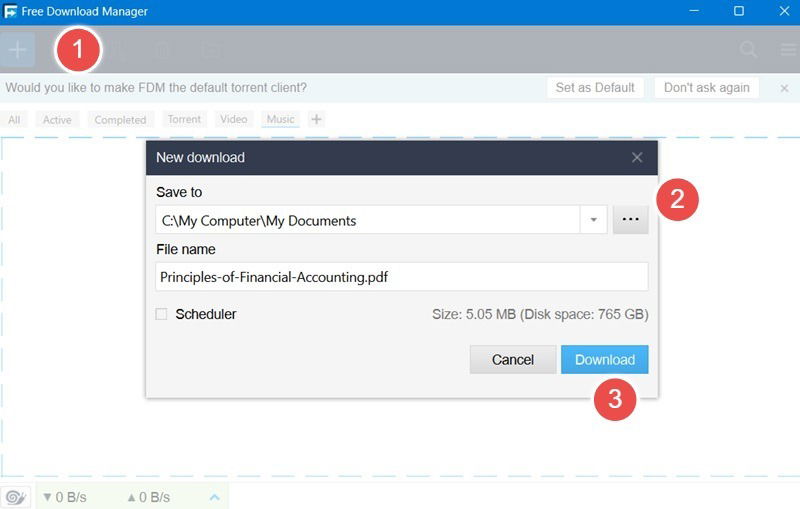Select the Completed filter tab
This screenshot has height=509, width=800.
(x=120, y=120)
